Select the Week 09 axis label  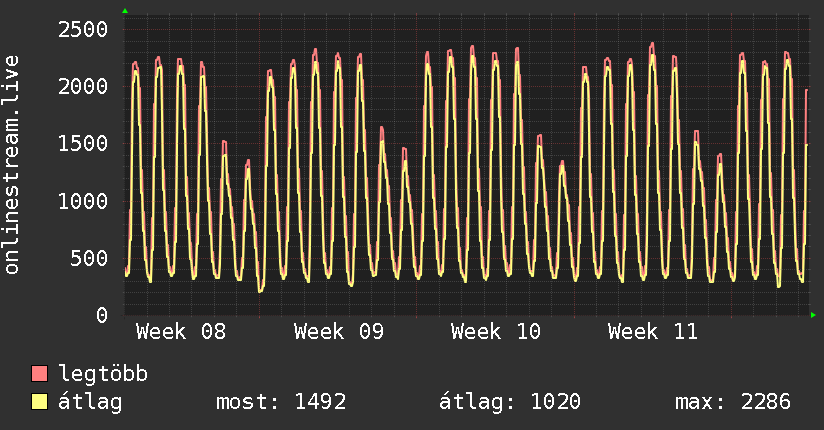pyautogui.click(x=339, y=332)
